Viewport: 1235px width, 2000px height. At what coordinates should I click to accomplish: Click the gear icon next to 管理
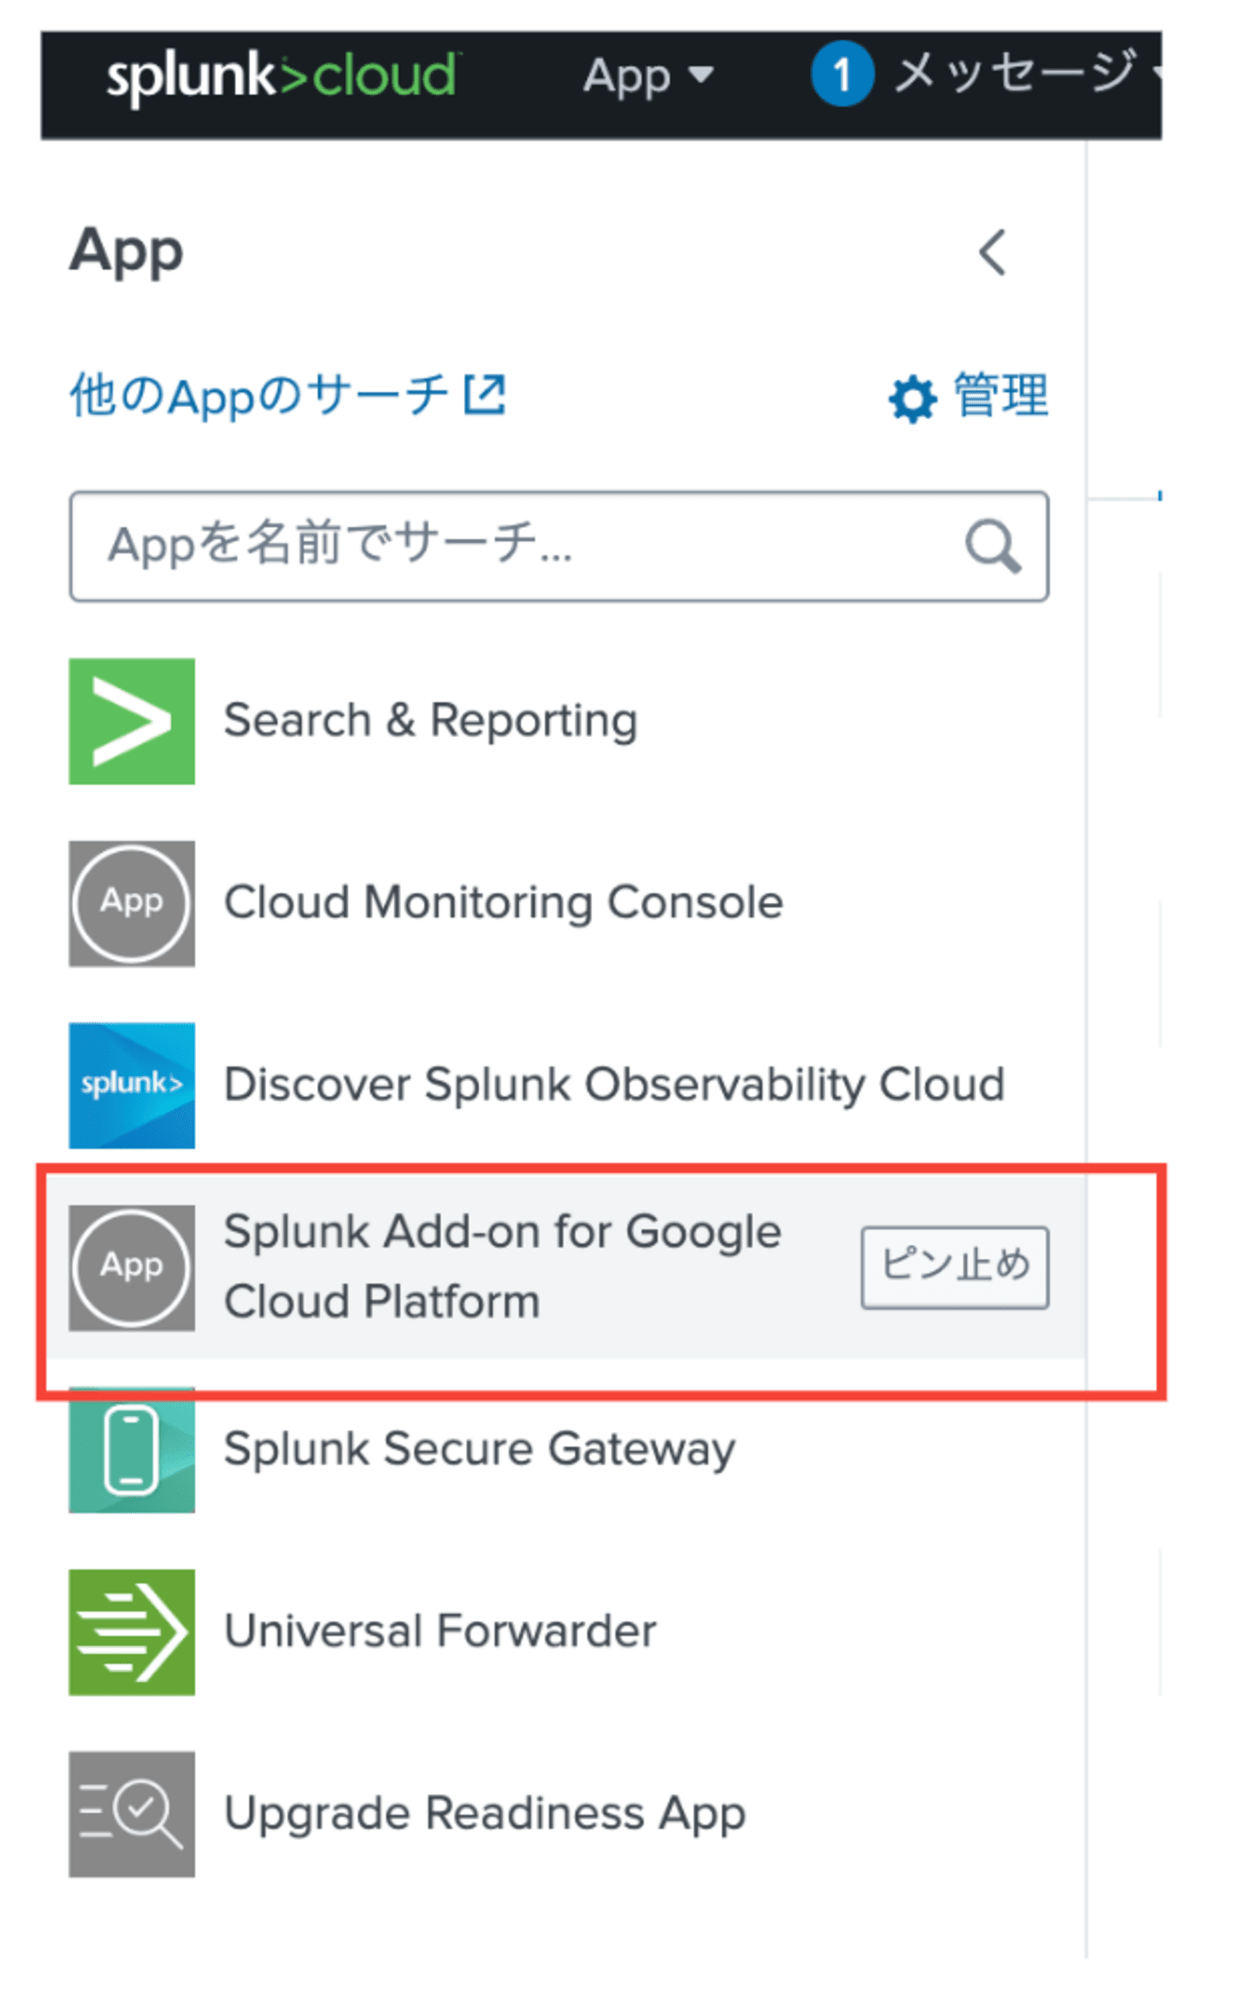pyautogui.click(x=912, y=399)
